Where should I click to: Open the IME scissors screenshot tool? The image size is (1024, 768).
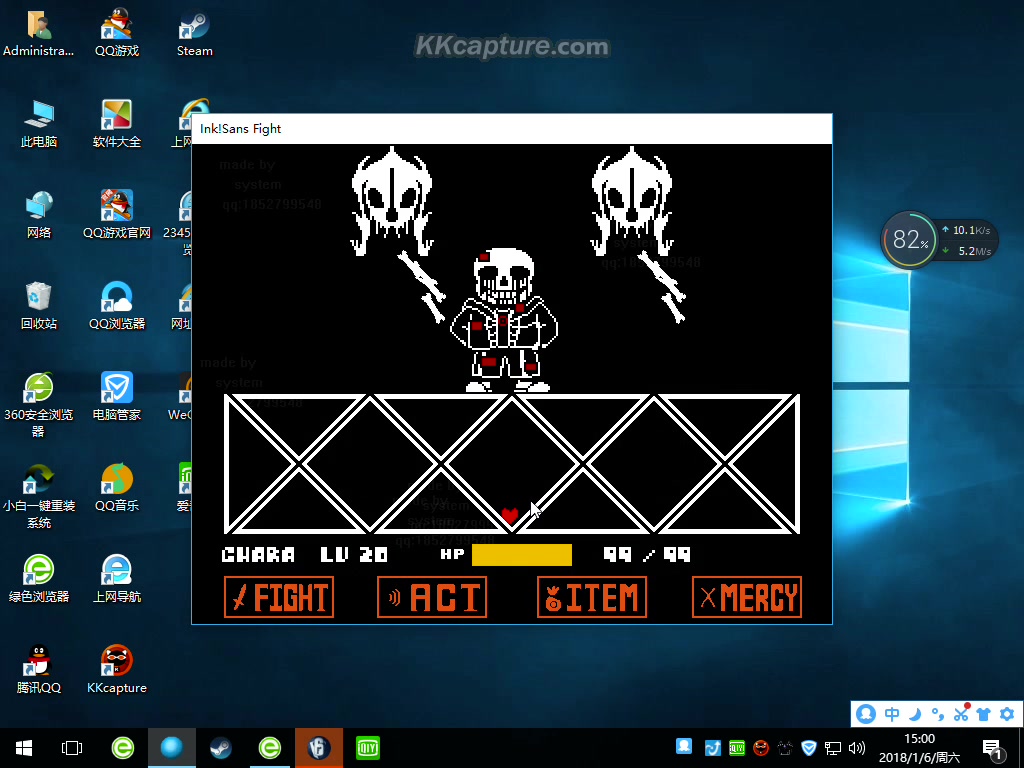[961, 713]
